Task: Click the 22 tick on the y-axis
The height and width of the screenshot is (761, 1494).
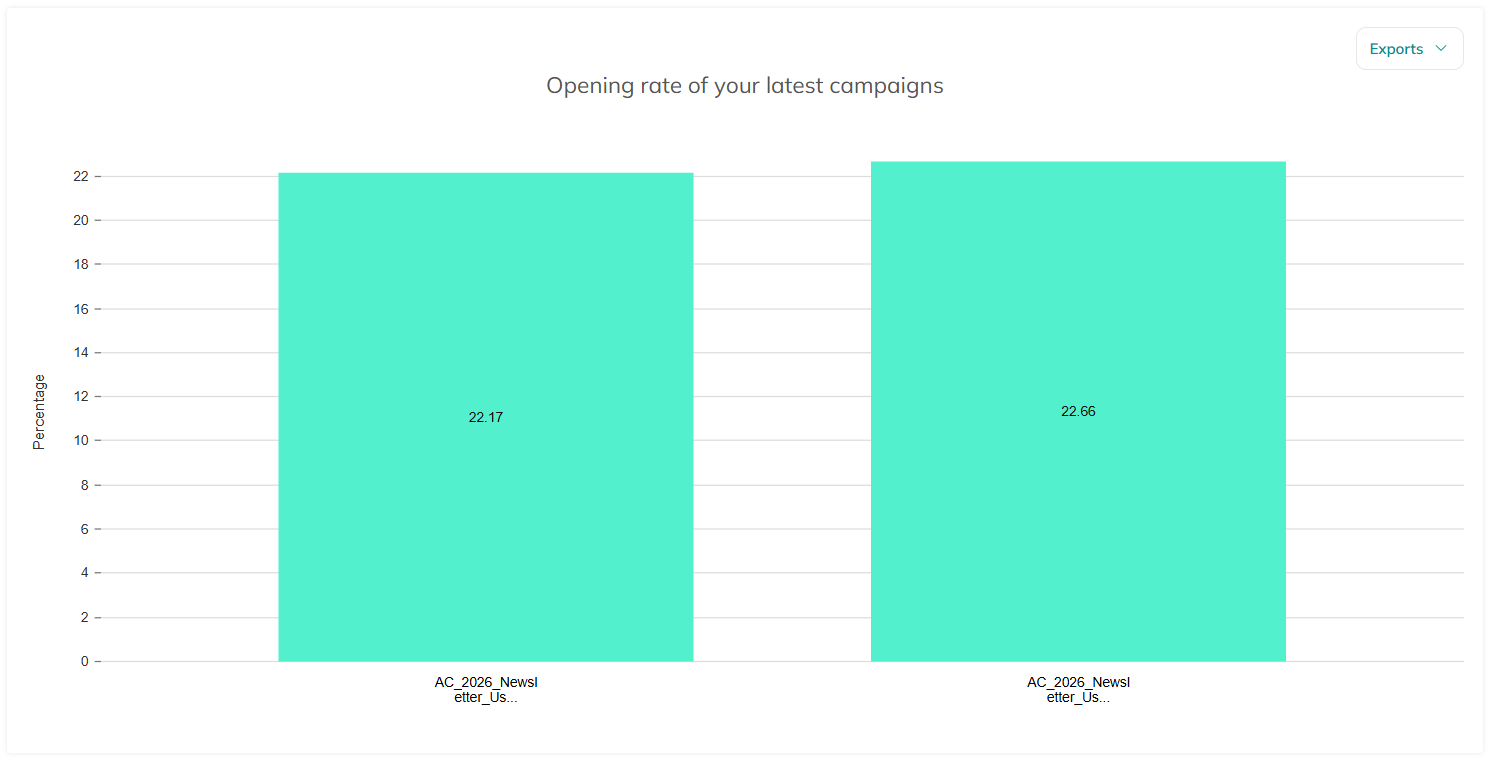Action: (81, 177)
